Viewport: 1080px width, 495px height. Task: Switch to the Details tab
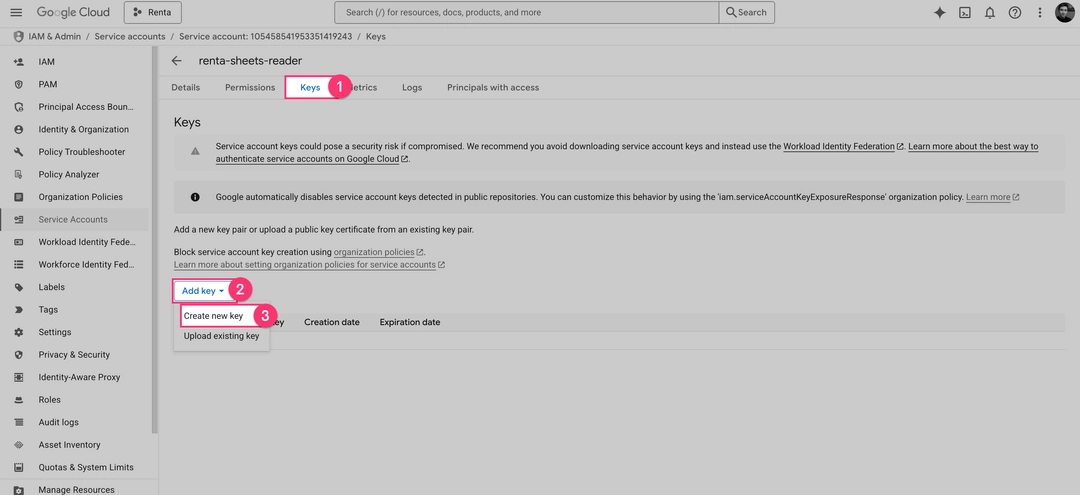[186, 87]
